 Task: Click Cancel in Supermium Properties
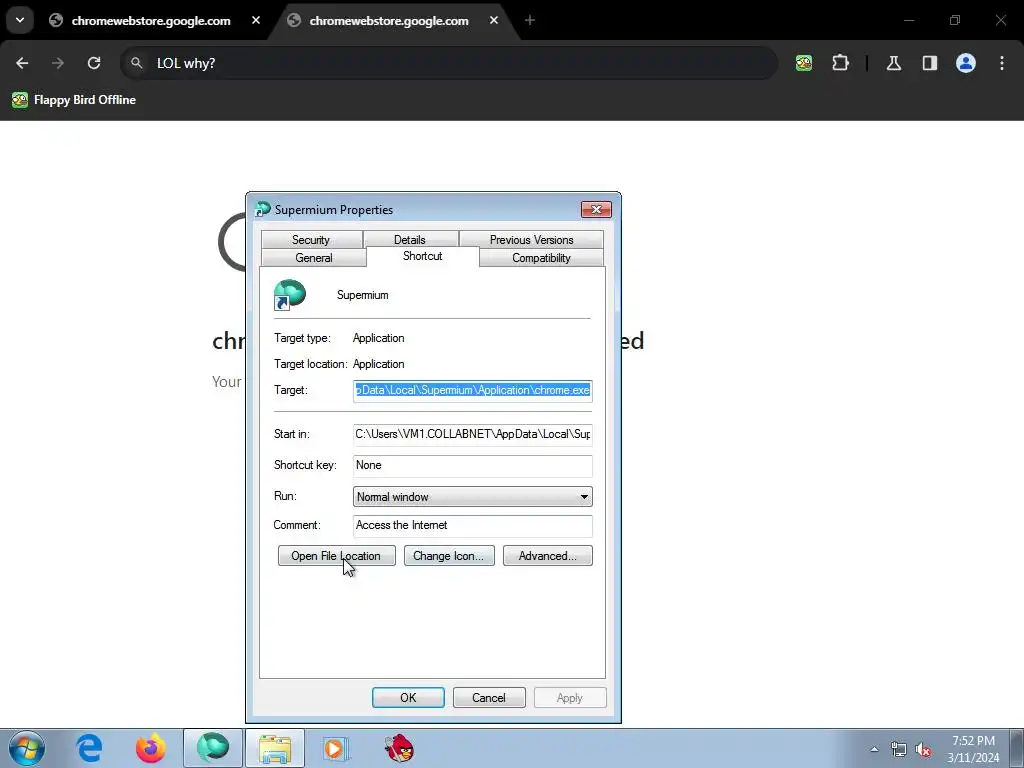489,697
